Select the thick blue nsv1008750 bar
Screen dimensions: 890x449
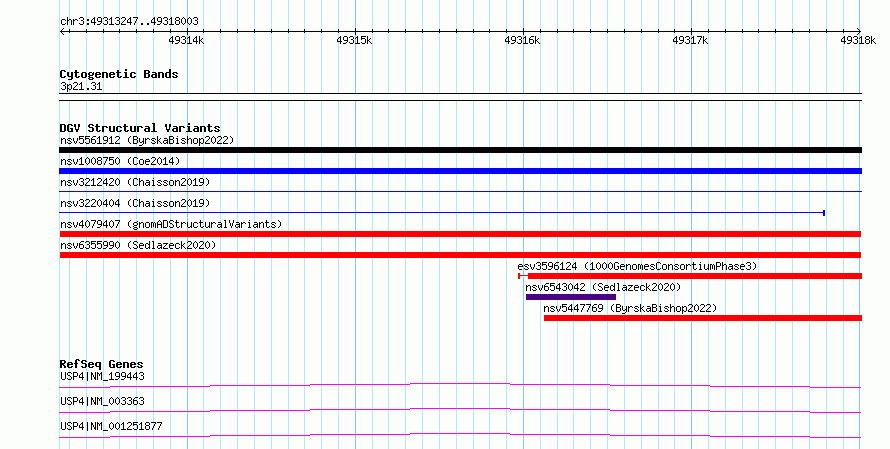pos(460,171)
